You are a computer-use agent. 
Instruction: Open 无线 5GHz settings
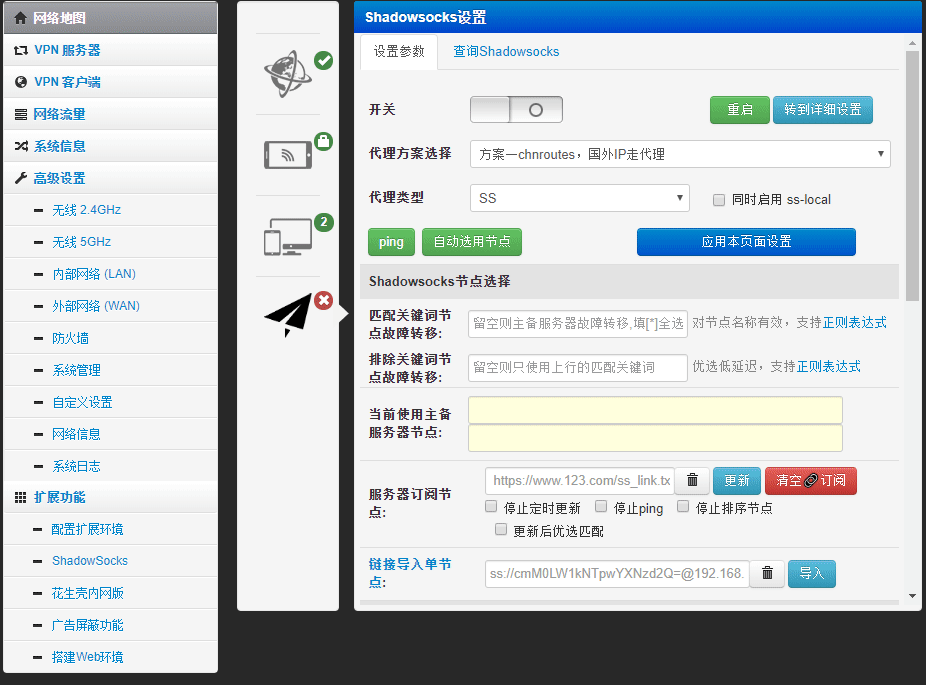click(111, 242)
